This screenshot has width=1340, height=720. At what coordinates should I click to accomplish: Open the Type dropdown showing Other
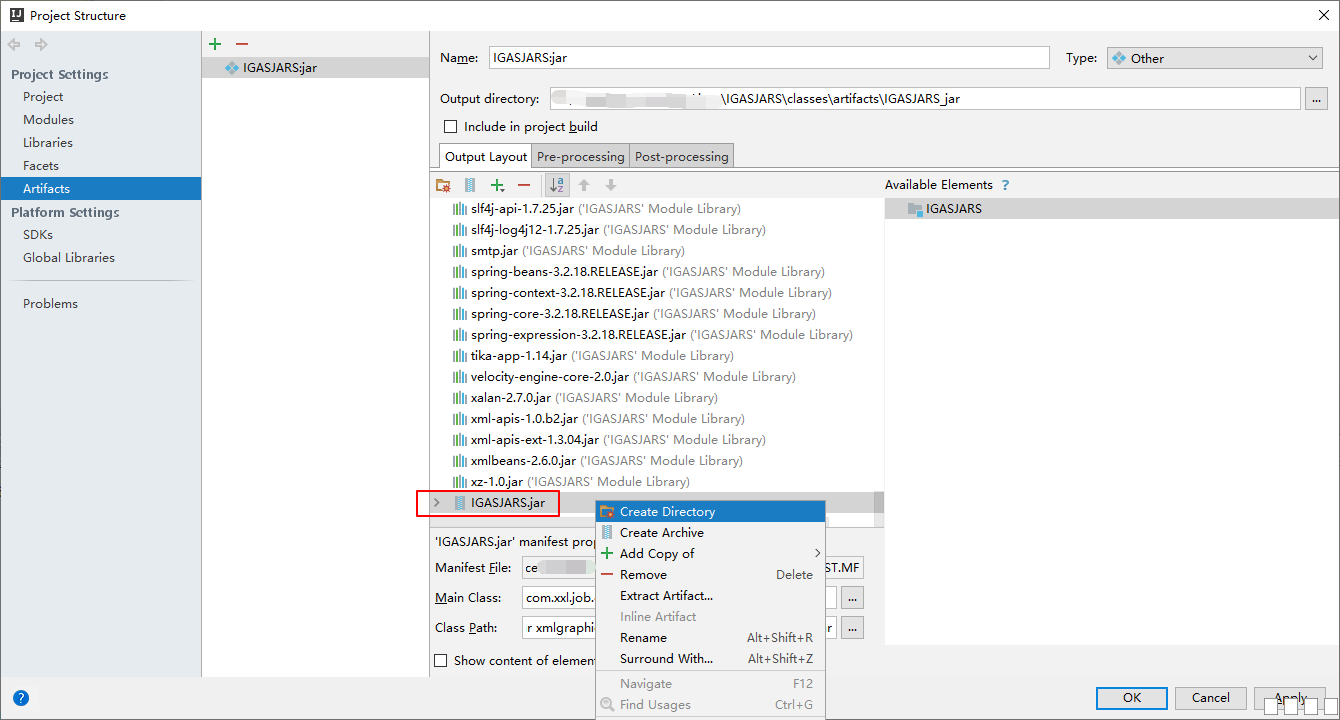1215,59
